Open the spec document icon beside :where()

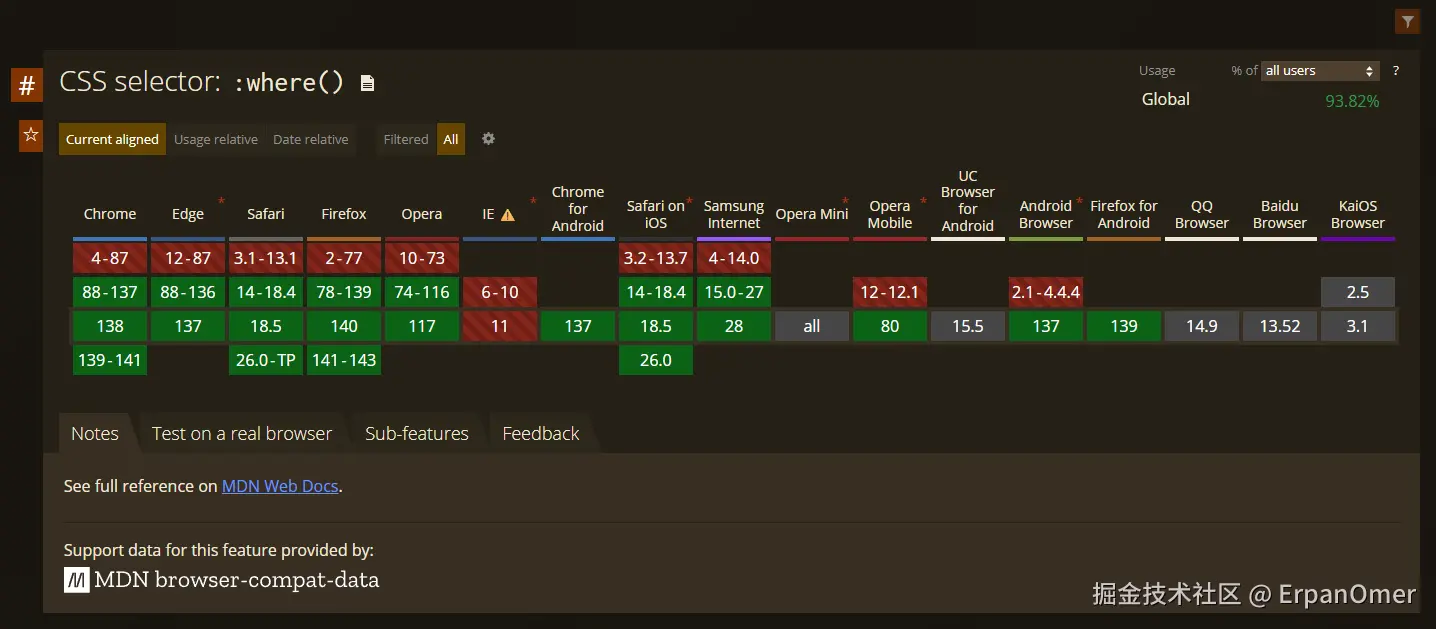pyautogui.click(x=367, y=83)
